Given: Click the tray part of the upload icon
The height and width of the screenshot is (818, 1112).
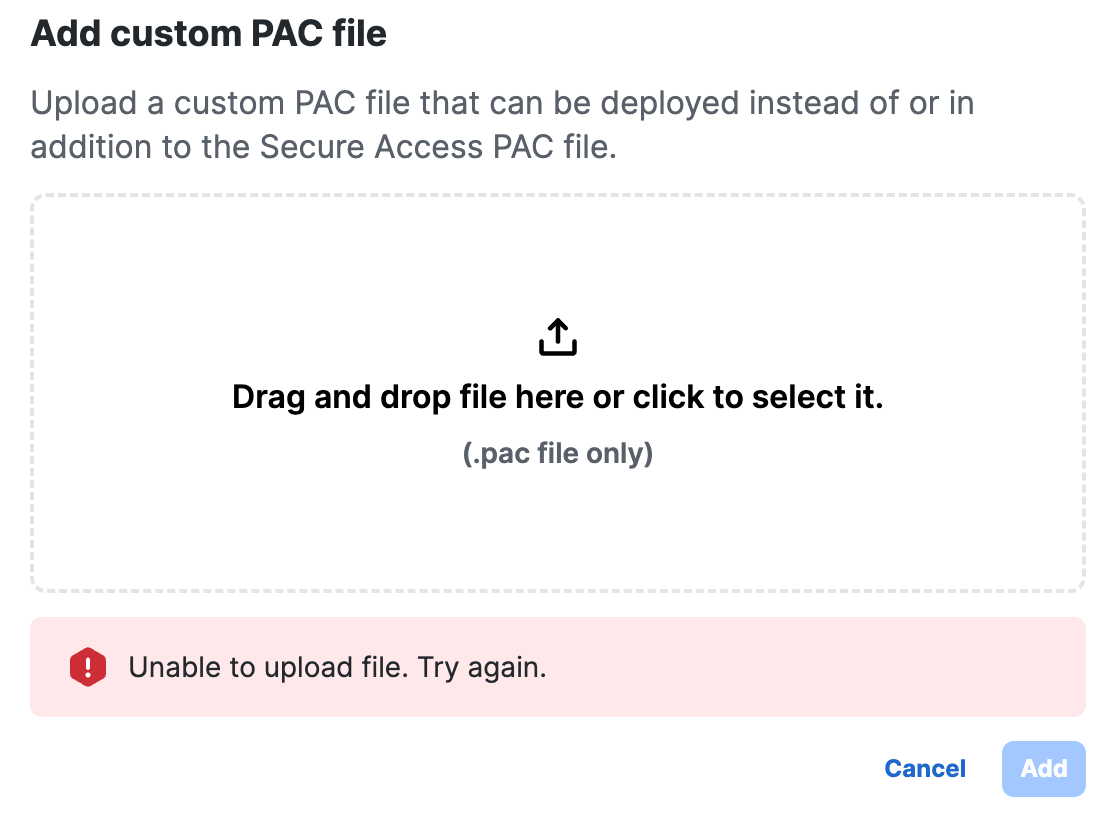Looking at the screenshot, I should pos(557,348).
